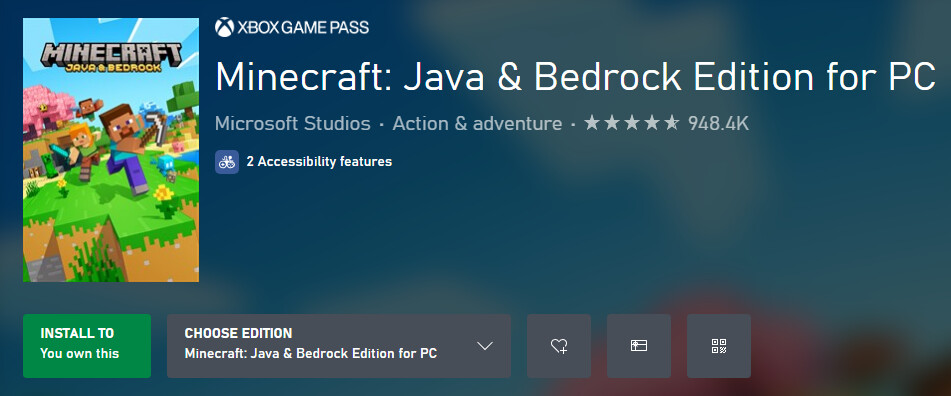
Task: Click the game title heading
Action: point(576,76)
